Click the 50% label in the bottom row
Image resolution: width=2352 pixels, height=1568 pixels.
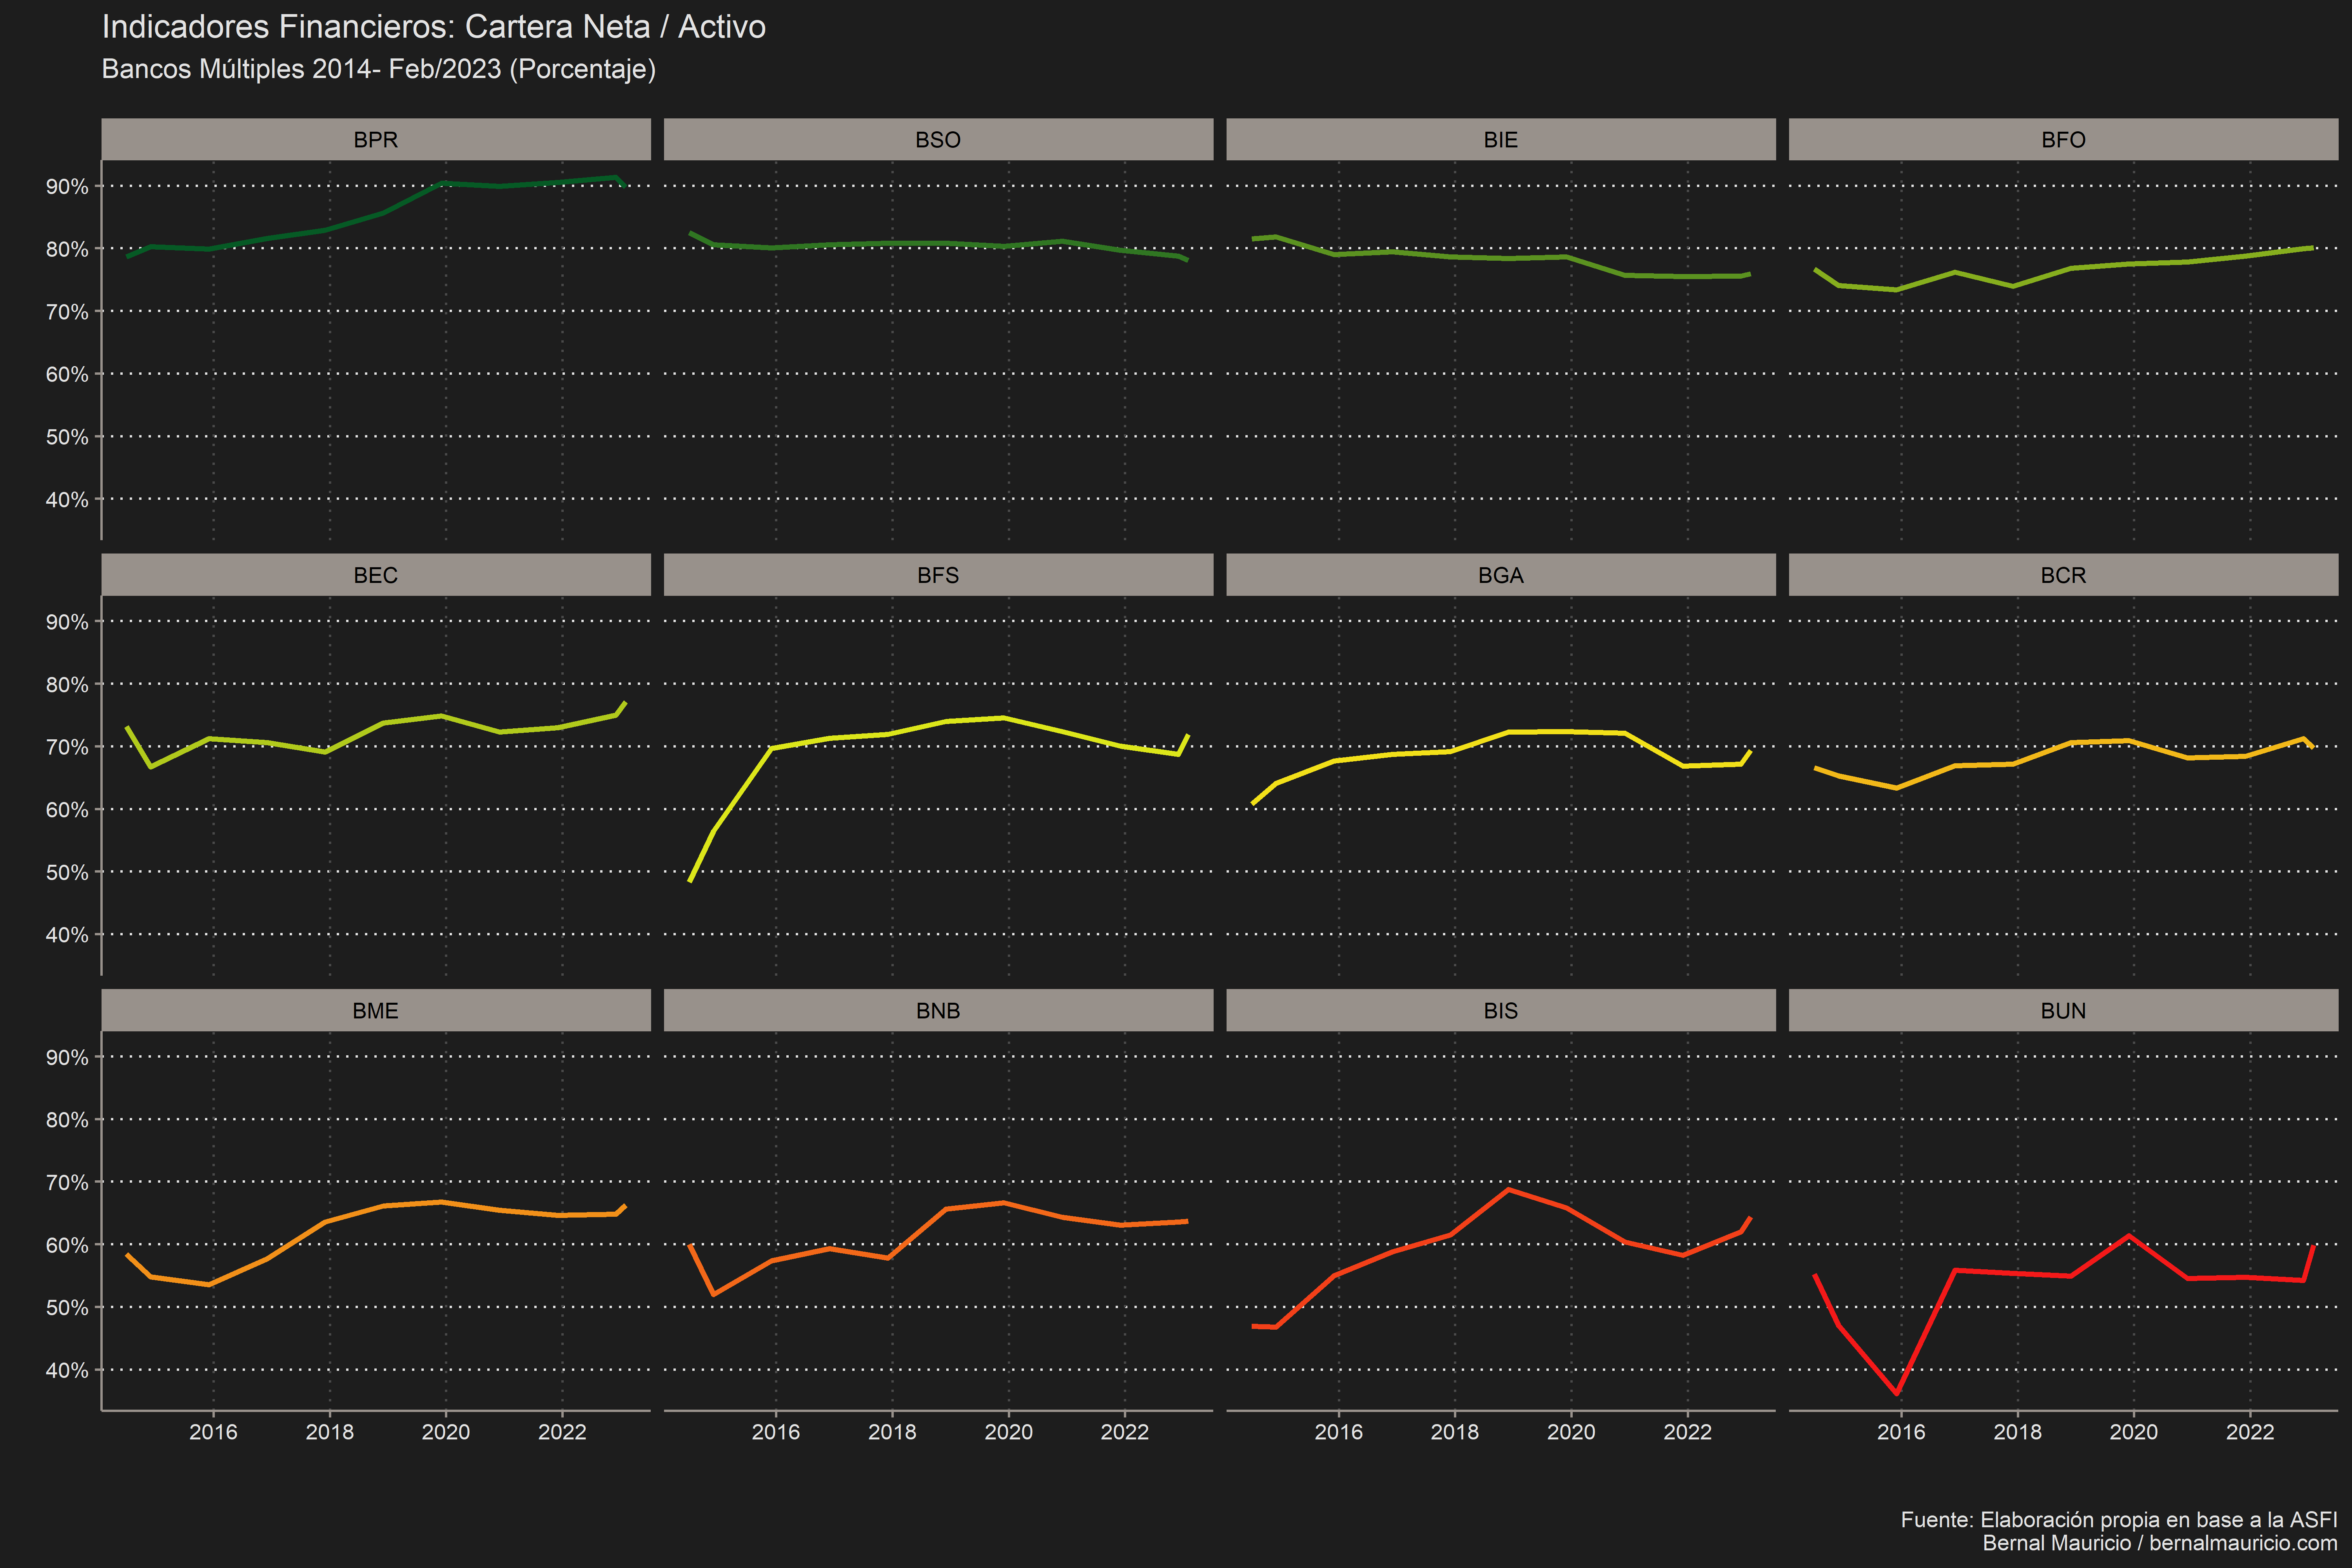(x=67, y=1308)
